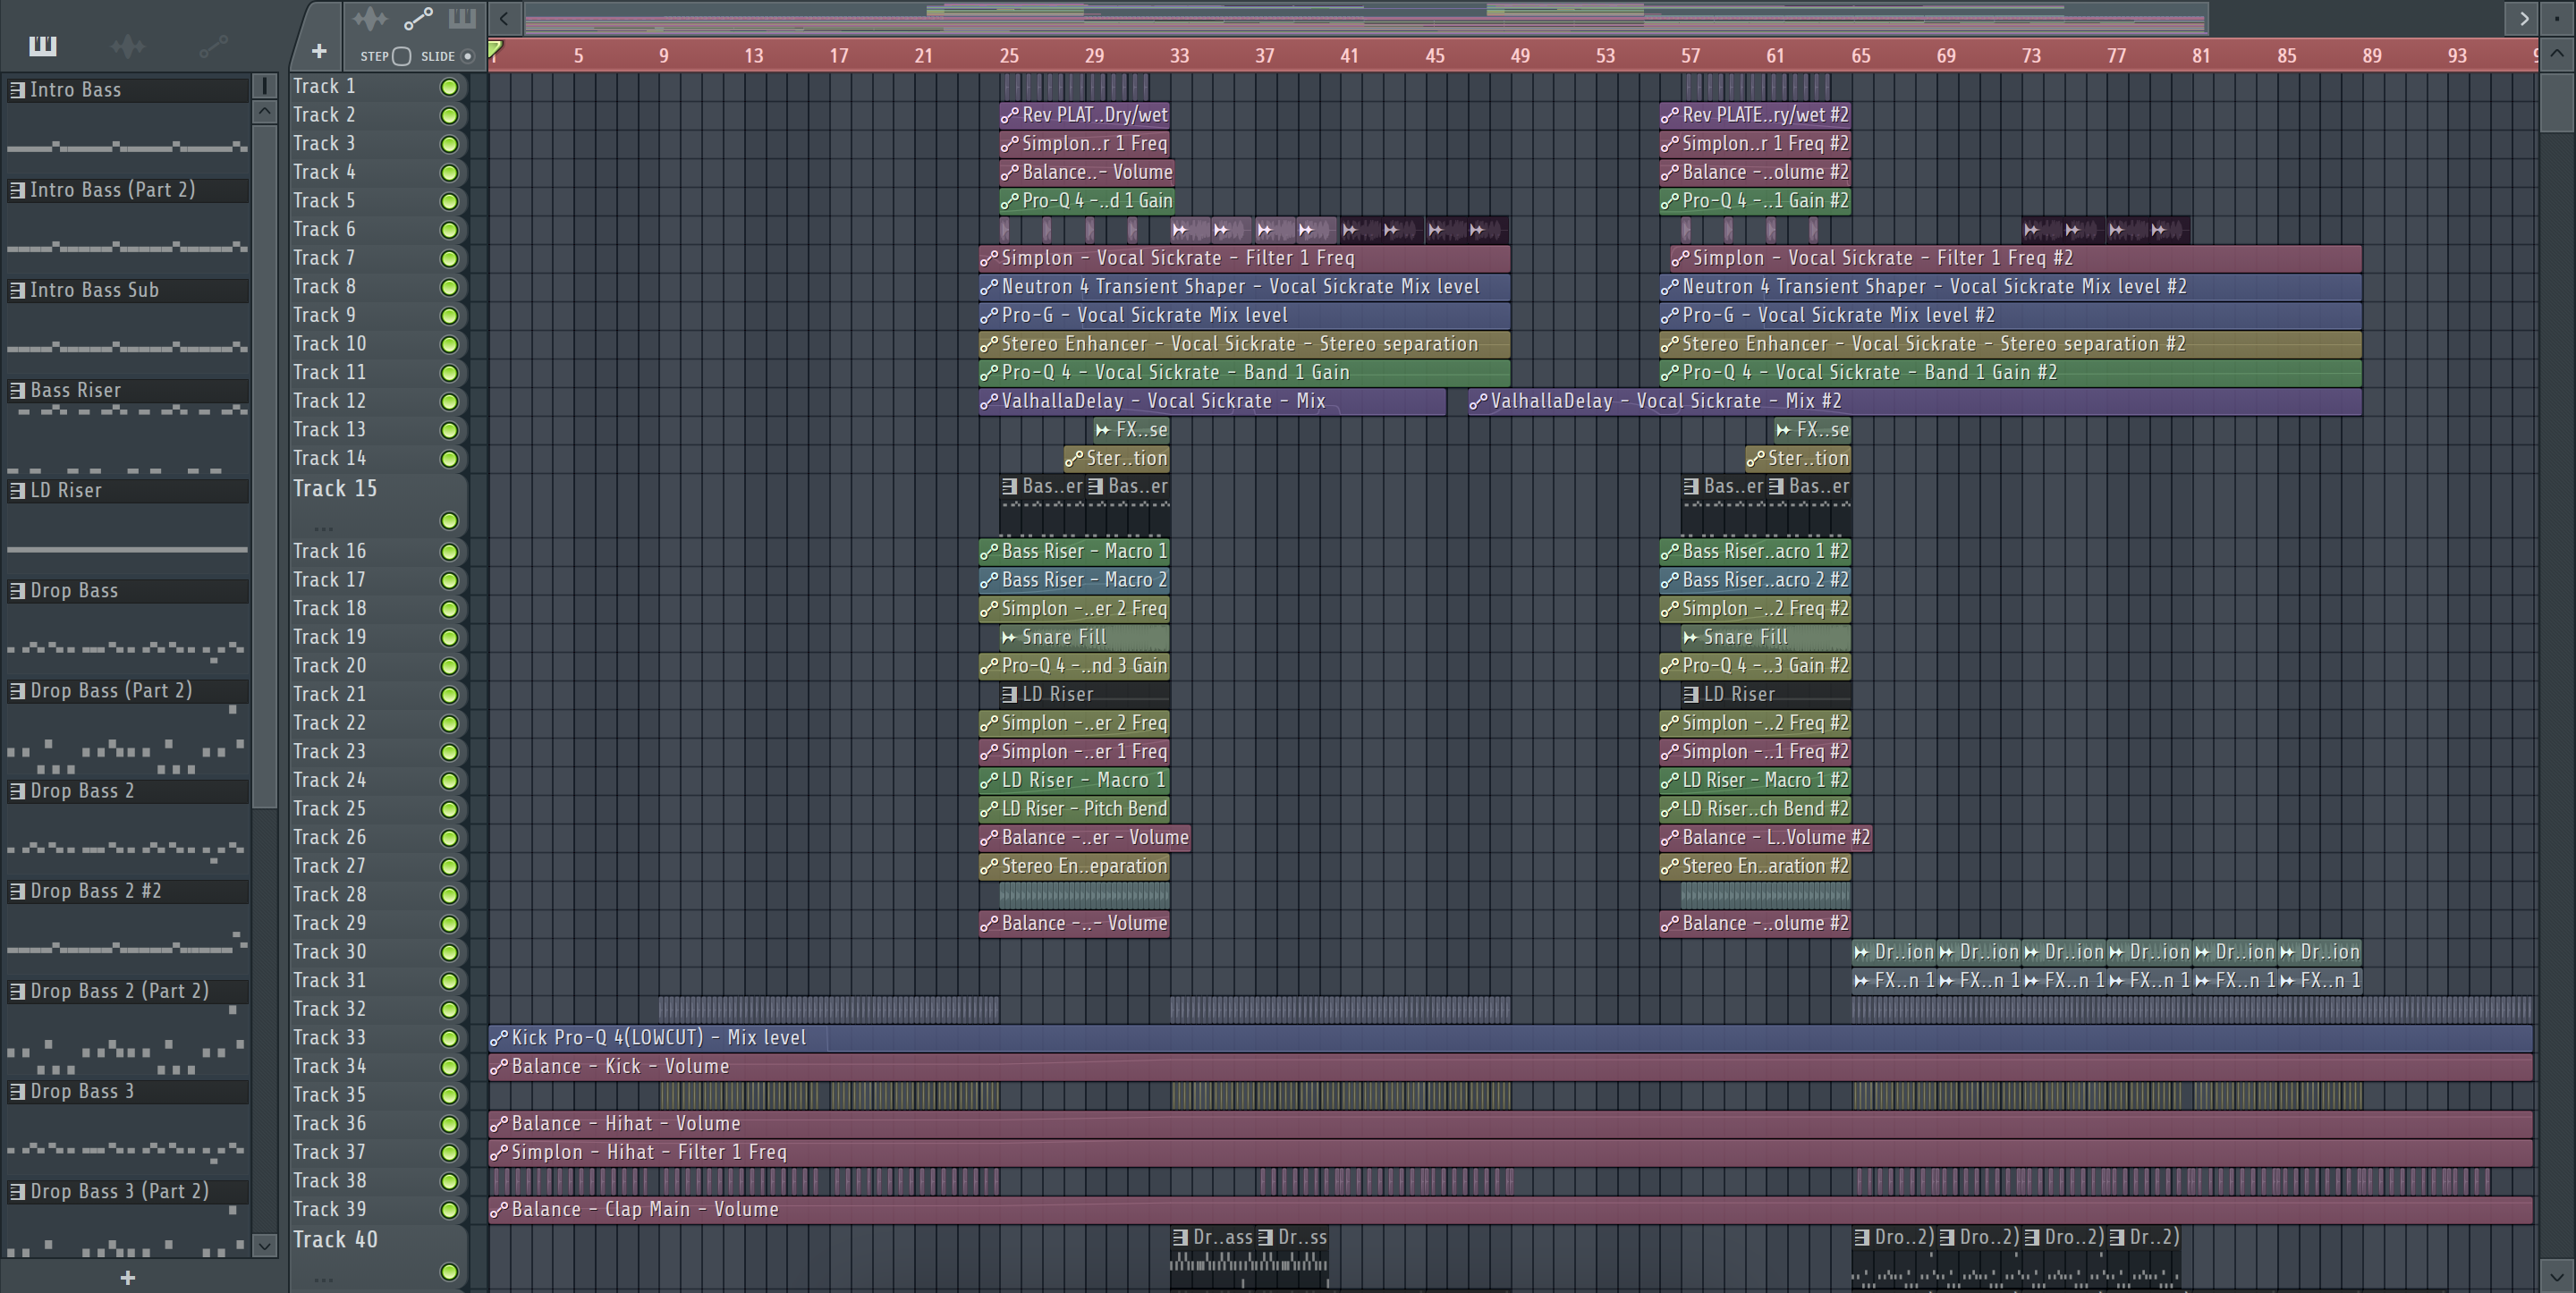
Task: Select first Bass Riser pattern clip on Track 15
Action: (1043, 506)
